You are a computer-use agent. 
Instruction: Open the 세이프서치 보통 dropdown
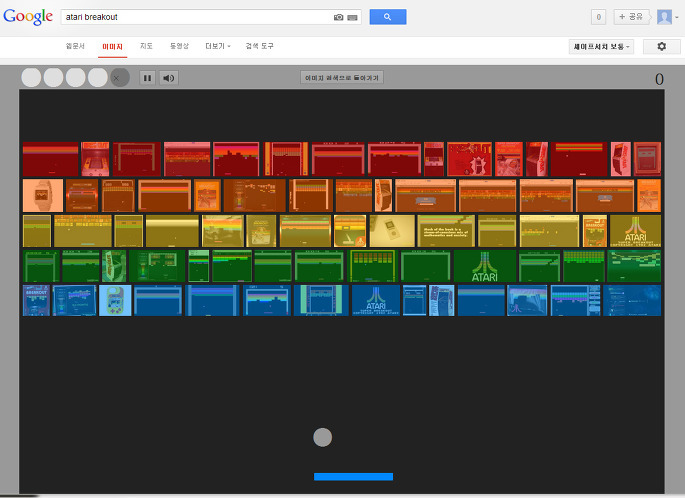(601, 46)
